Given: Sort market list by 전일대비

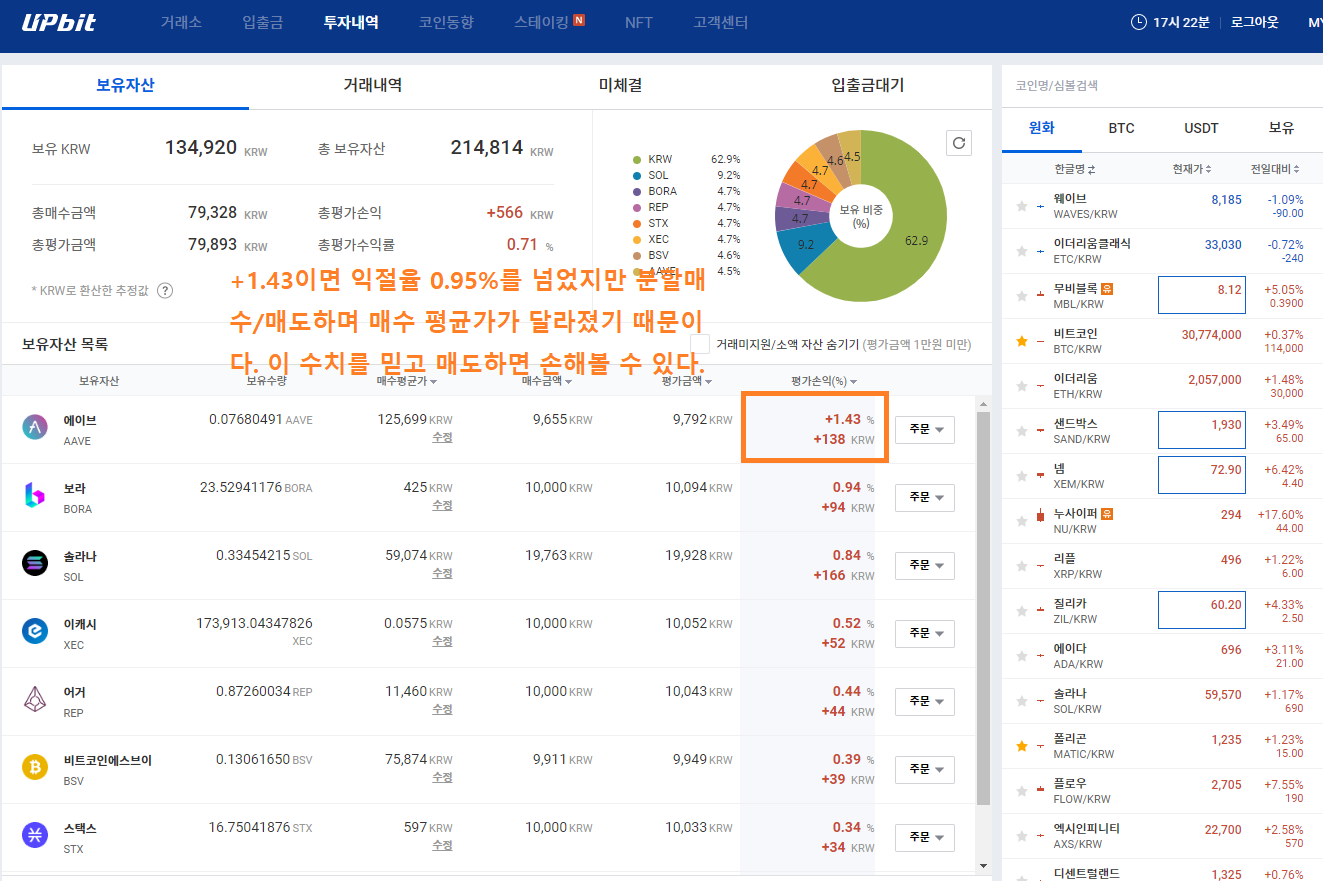Looking at the screenshot, I should click(x=1276, y=169).
